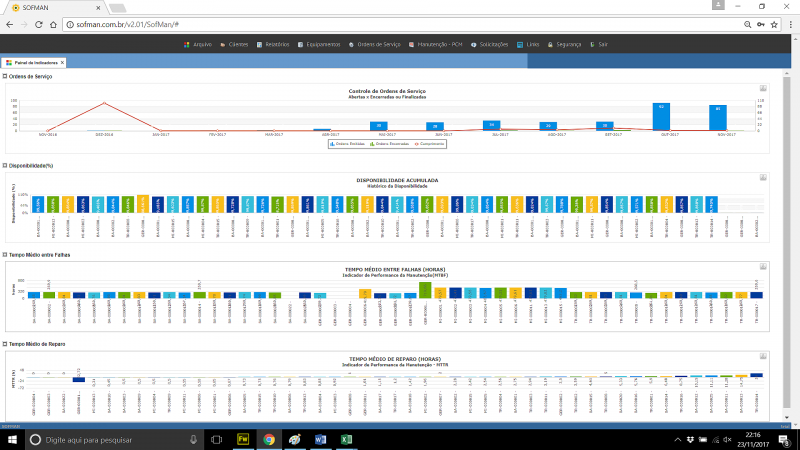
Task: Open Ordens de Serviço menu
Action: [x=377, y=45]
